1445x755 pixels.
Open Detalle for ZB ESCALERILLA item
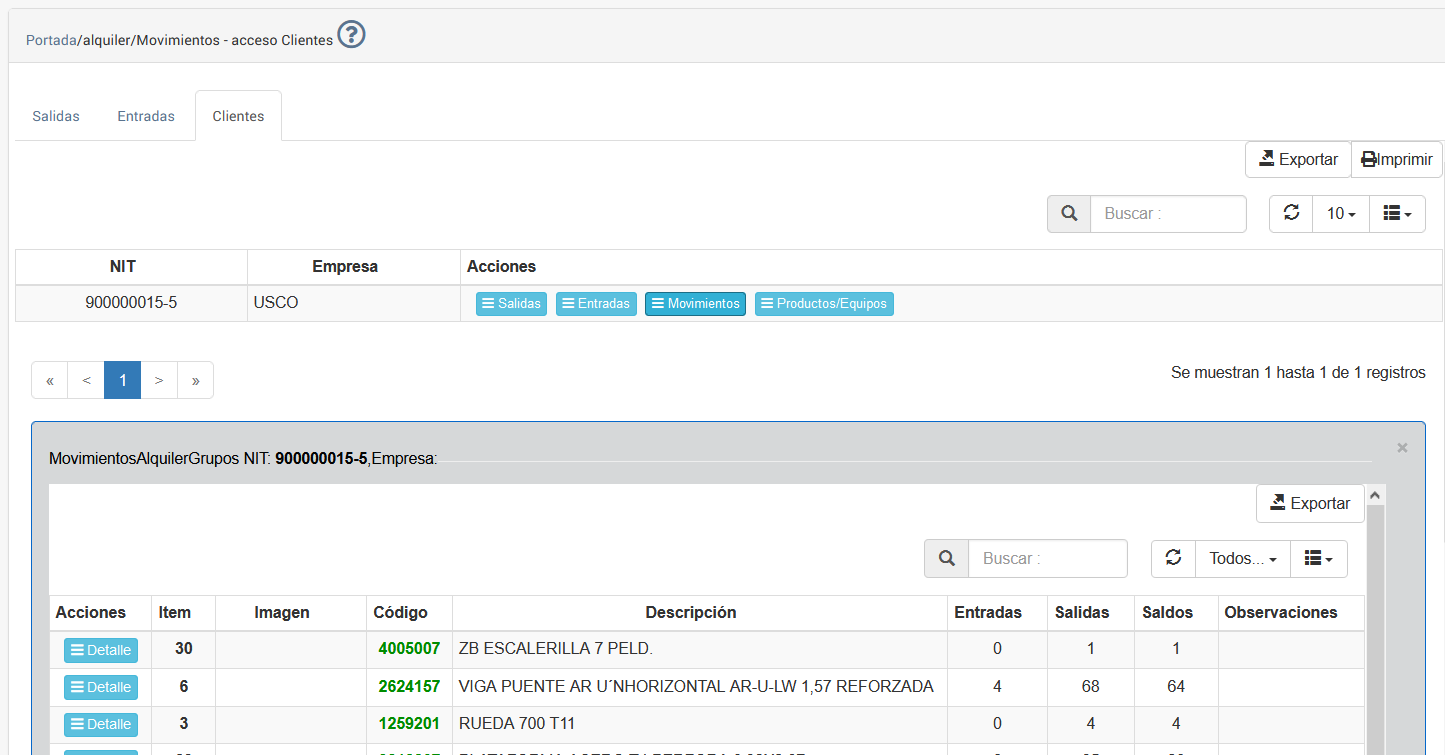101,650
